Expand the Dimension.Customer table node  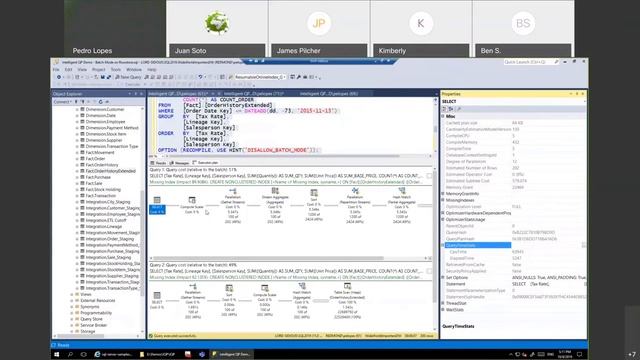(x=77, y=109)
